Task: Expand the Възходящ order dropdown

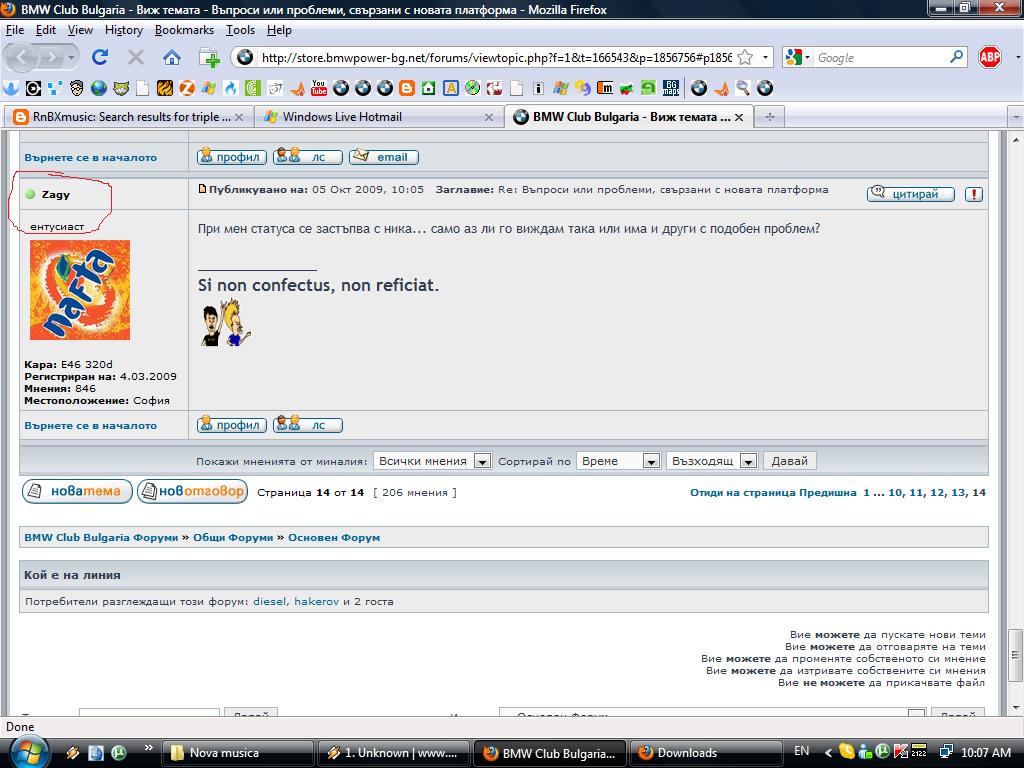Action: coord(748,461)
